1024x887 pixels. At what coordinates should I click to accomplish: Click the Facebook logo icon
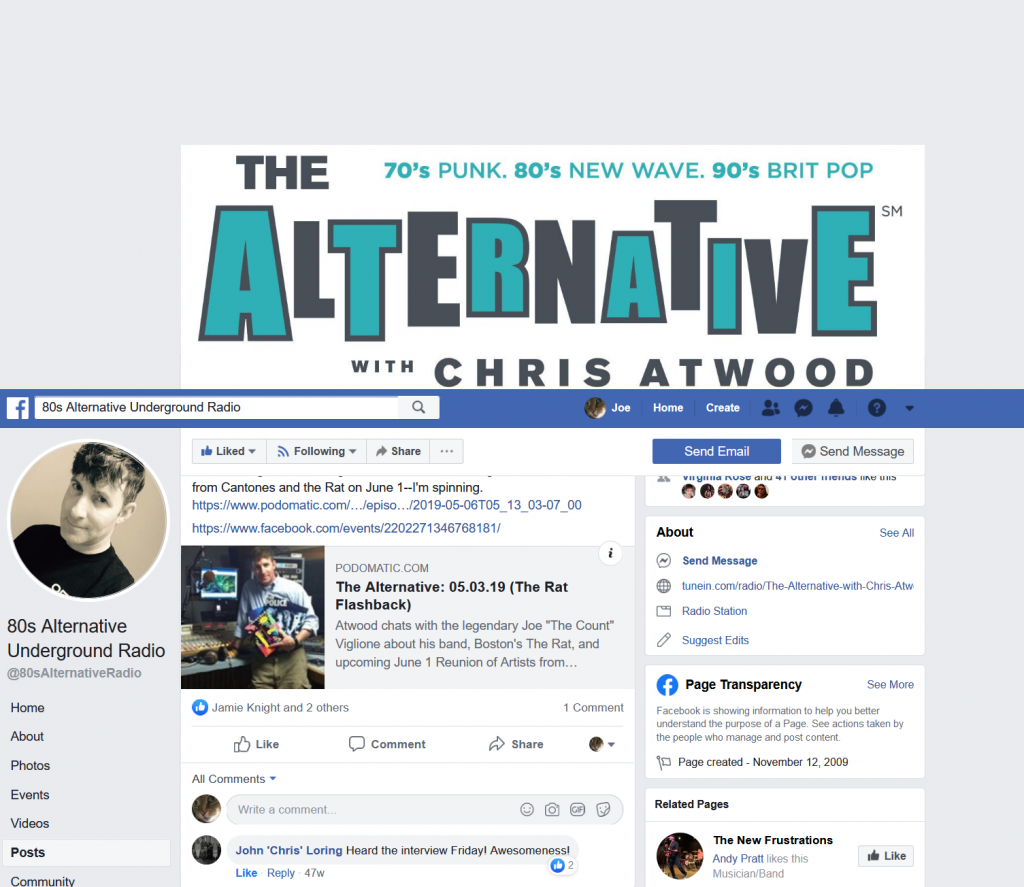(x=18, y=408)
